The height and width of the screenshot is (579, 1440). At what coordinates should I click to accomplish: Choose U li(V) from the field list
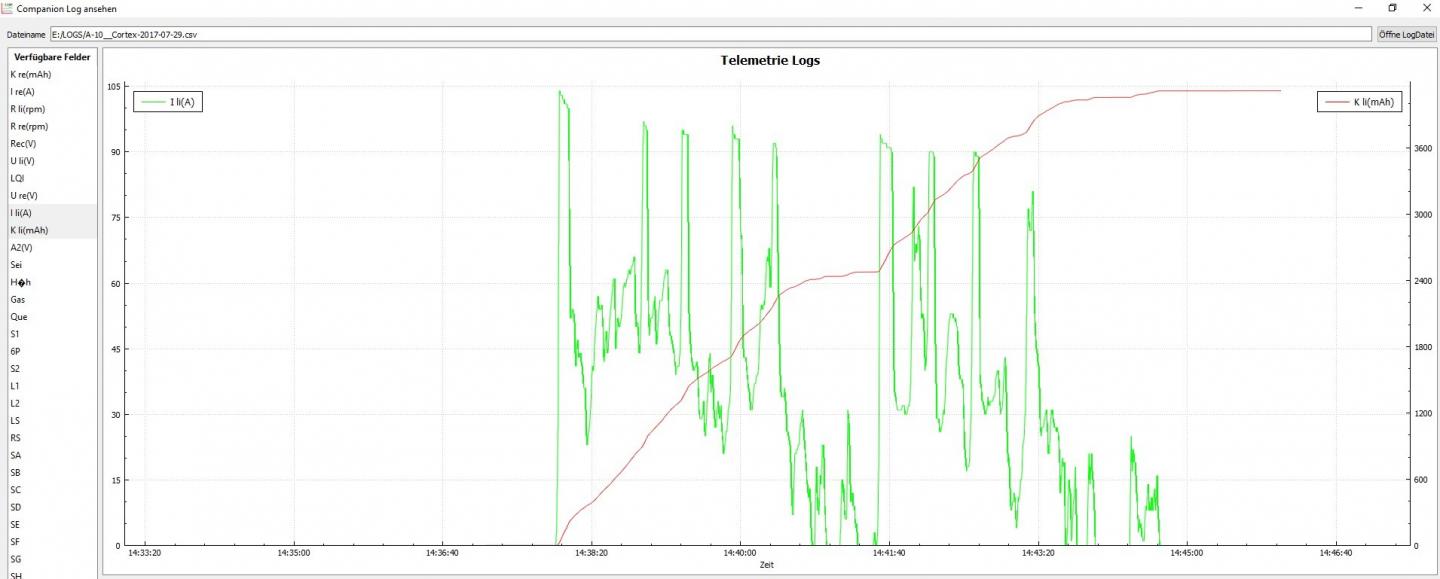(52, 161)
